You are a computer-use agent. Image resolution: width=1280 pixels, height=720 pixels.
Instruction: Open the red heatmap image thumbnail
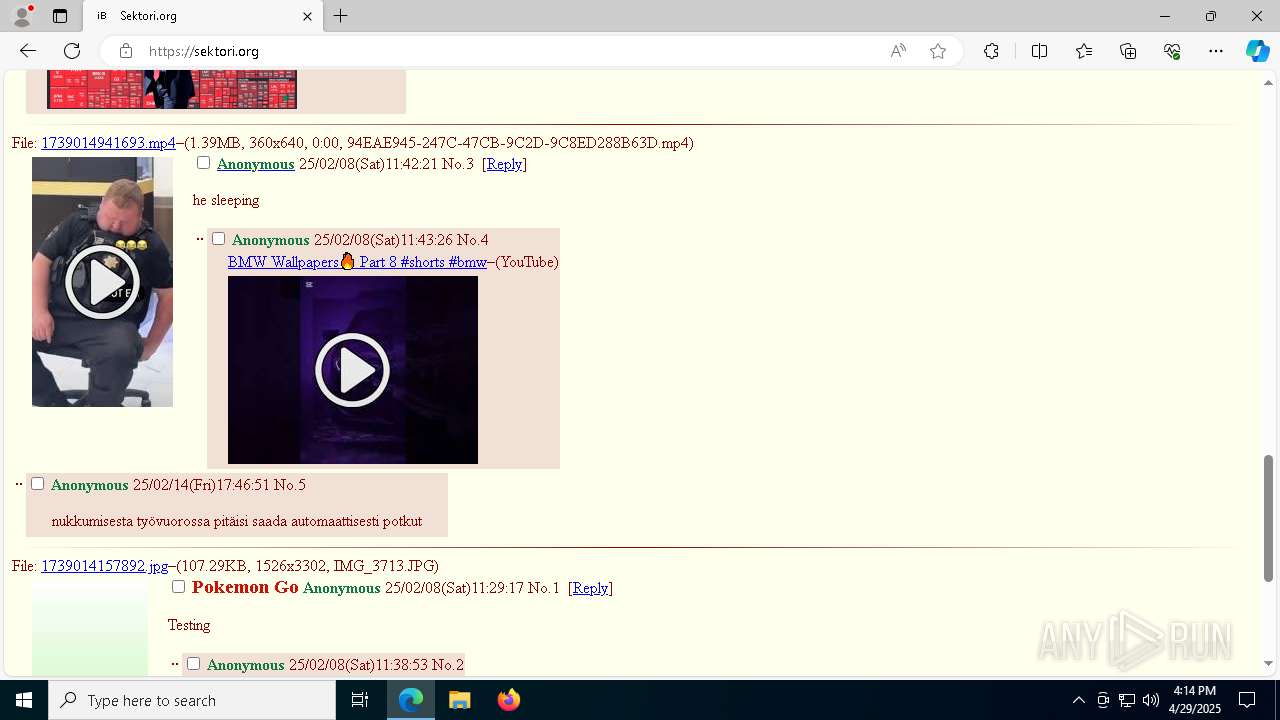172,89
